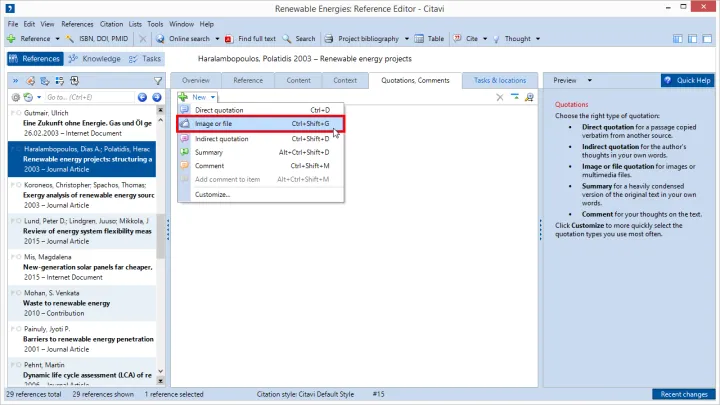
Task: Click the Find full text PDF icon
Action: point(229,39)
